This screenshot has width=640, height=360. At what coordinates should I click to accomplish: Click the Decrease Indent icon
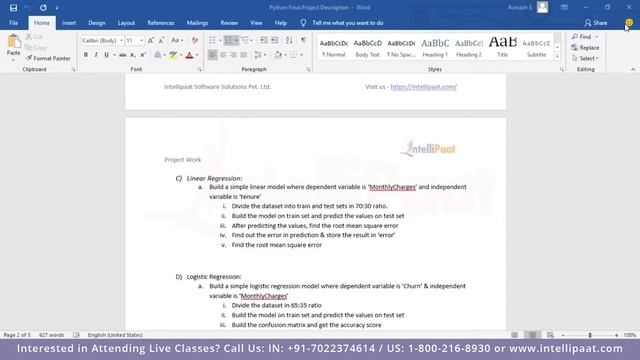click(x=264, y=40)
